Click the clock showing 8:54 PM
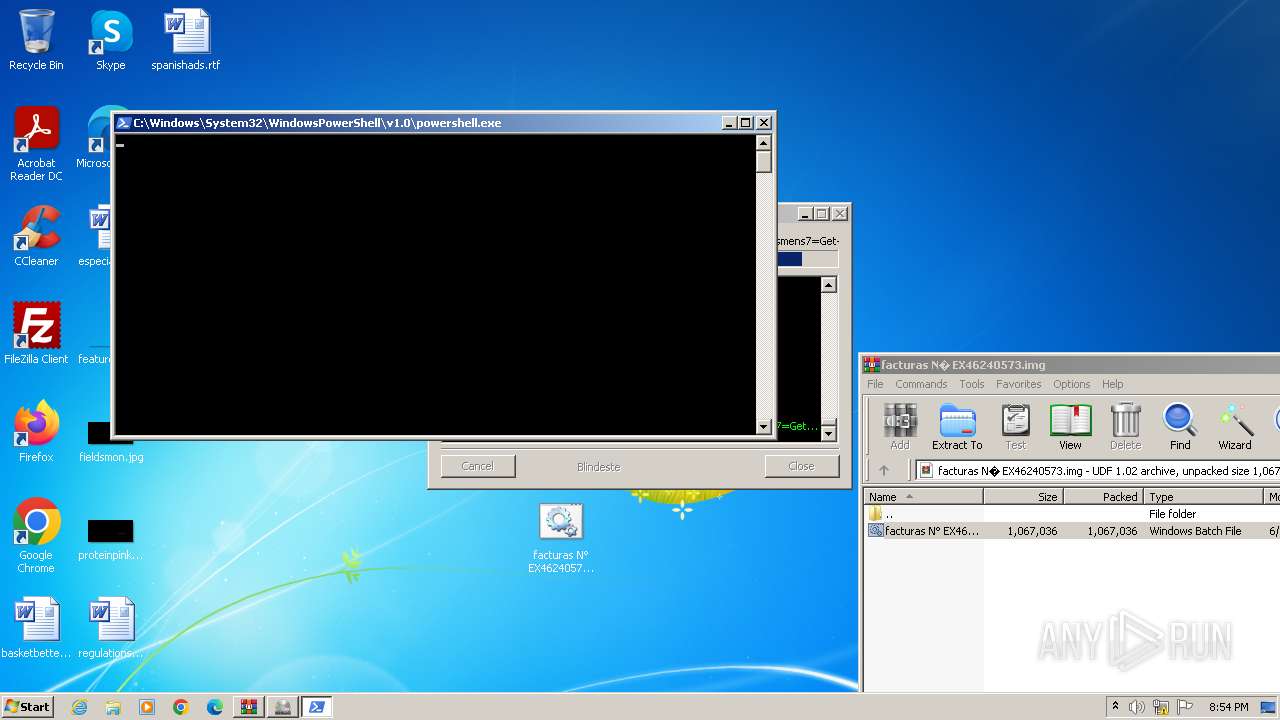The height and width of the screenshot is (720, 1280). [x=1228, y=707]
